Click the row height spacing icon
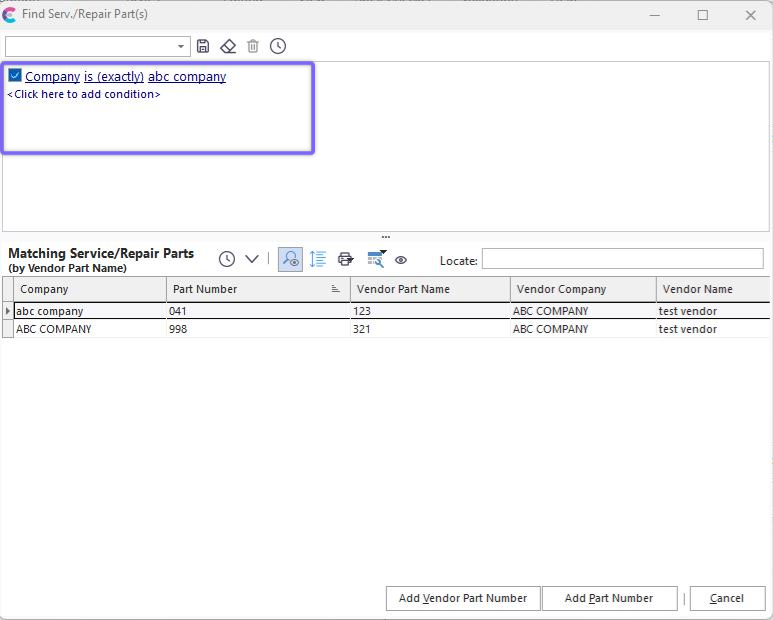The image size is (773, 620). [x=318, y=259]
